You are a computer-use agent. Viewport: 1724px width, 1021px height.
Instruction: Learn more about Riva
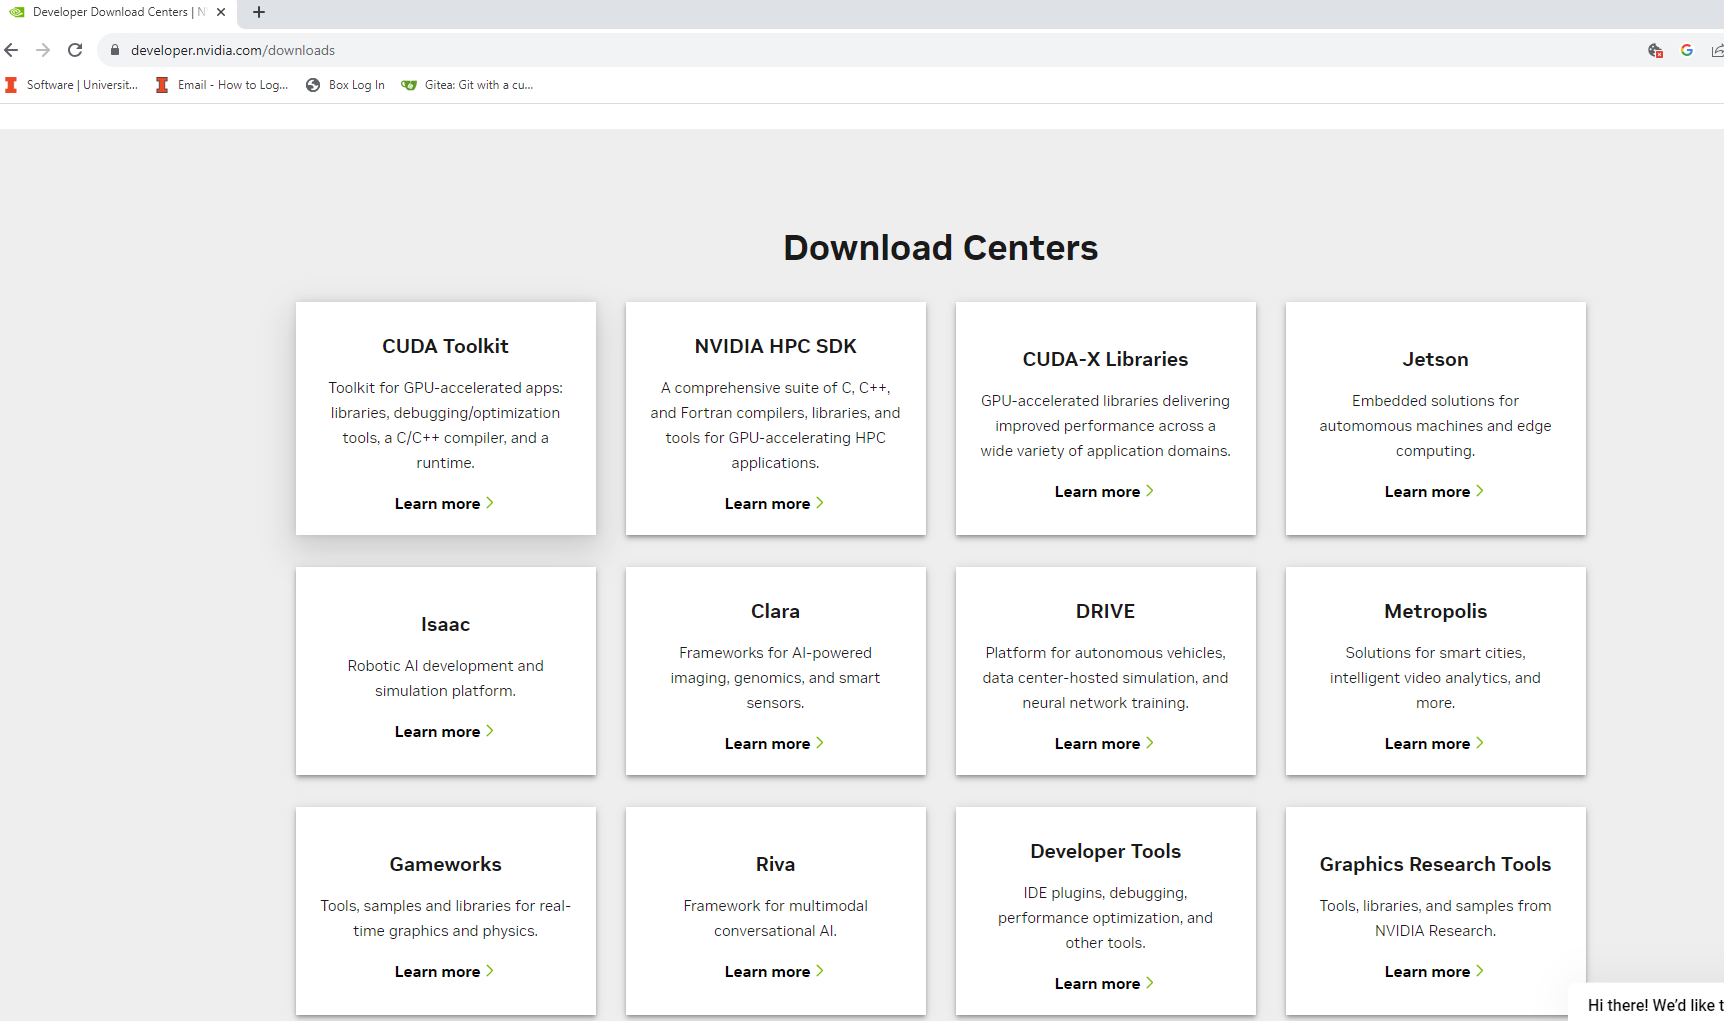click(x=774, y=972)
